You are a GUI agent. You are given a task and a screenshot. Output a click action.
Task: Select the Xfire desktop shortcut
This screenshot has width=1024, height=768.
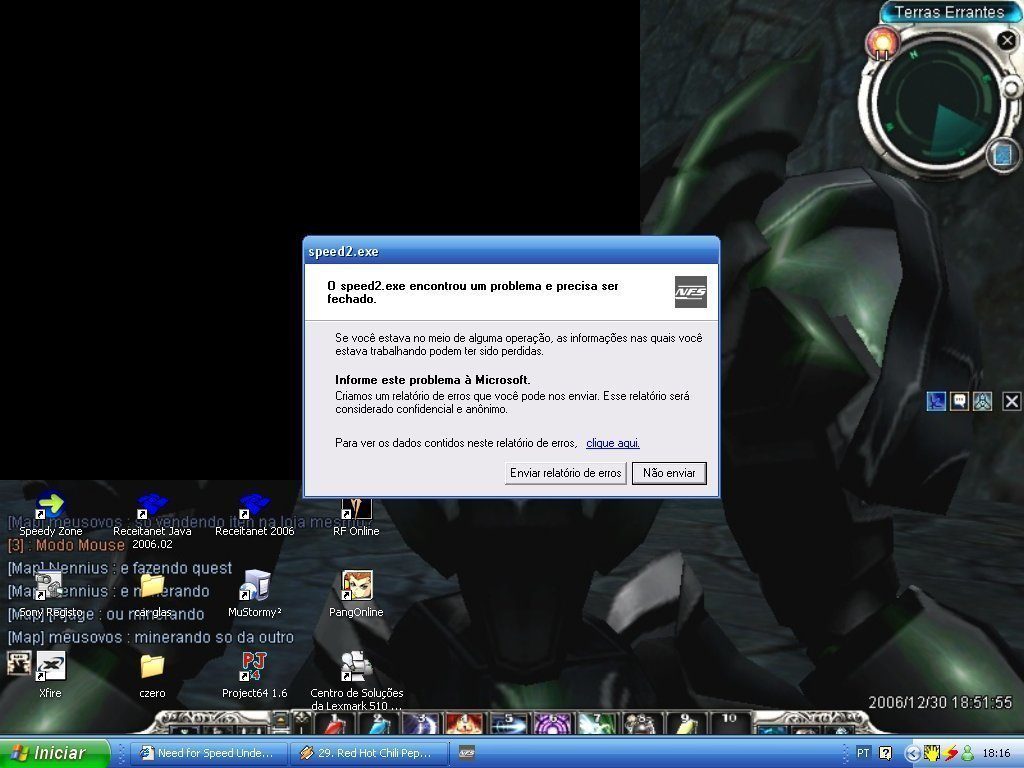point(50,675)
